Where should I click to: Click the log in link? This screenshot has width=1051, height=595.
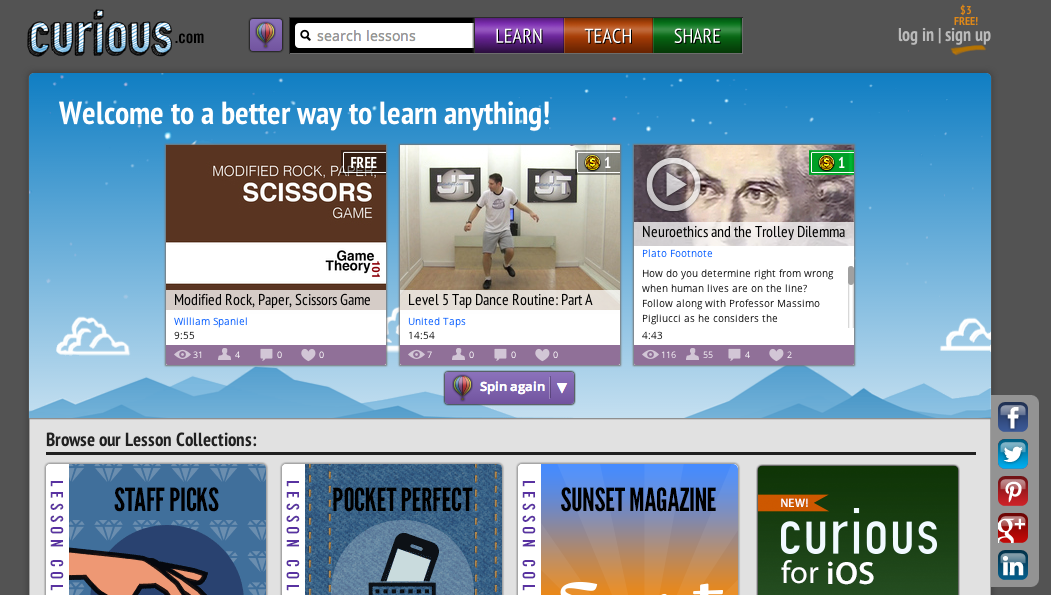tap(916, 35)
